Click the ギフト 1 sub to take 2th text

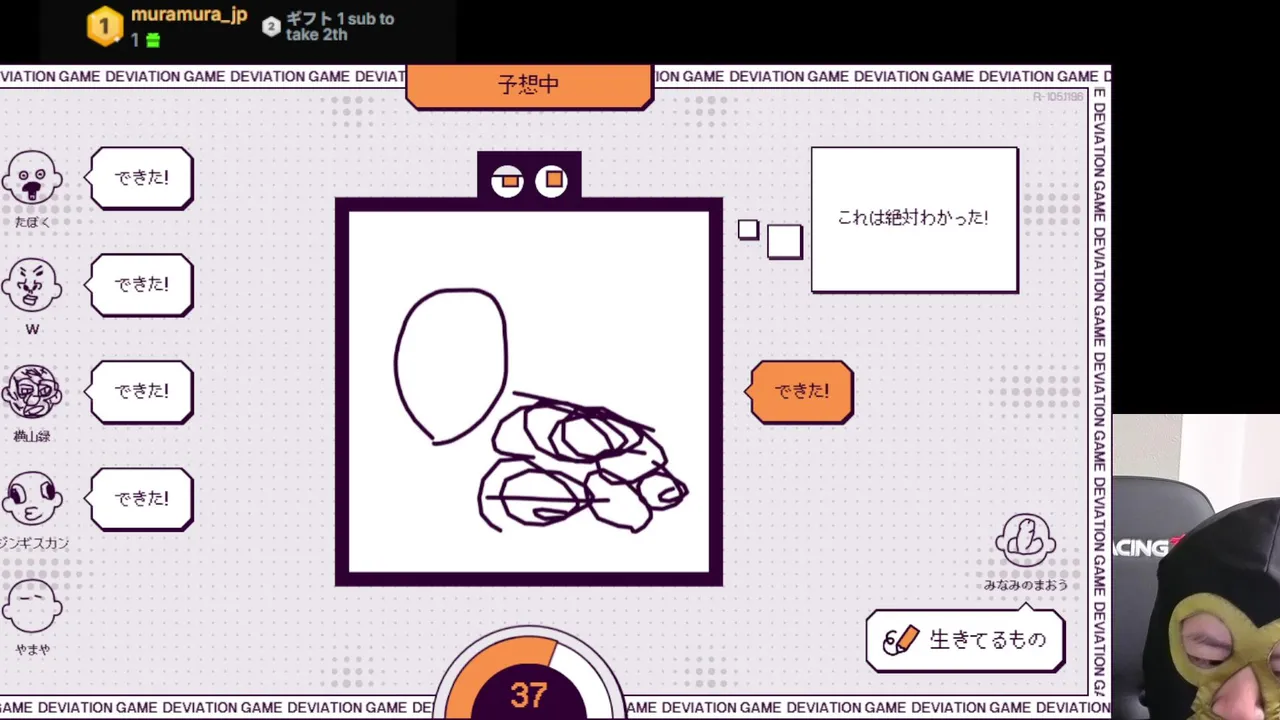340,27
